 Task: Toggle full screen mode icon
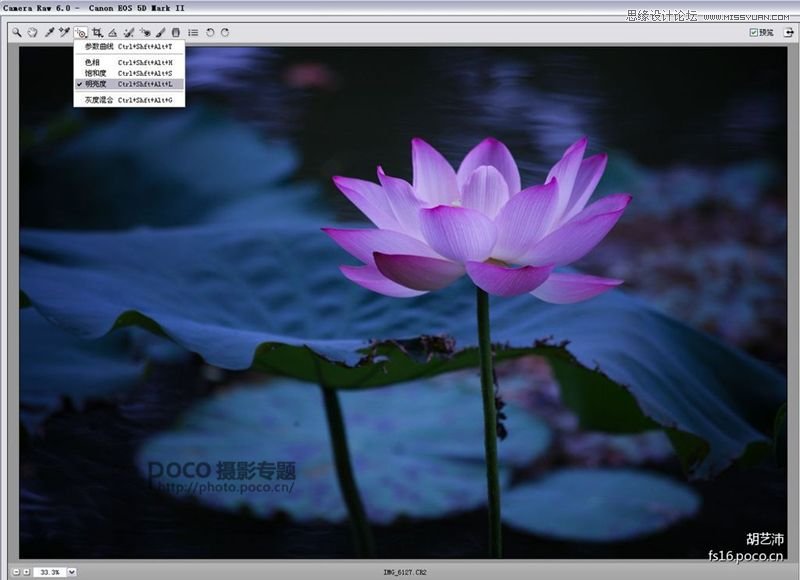click(x=789, y=32)
